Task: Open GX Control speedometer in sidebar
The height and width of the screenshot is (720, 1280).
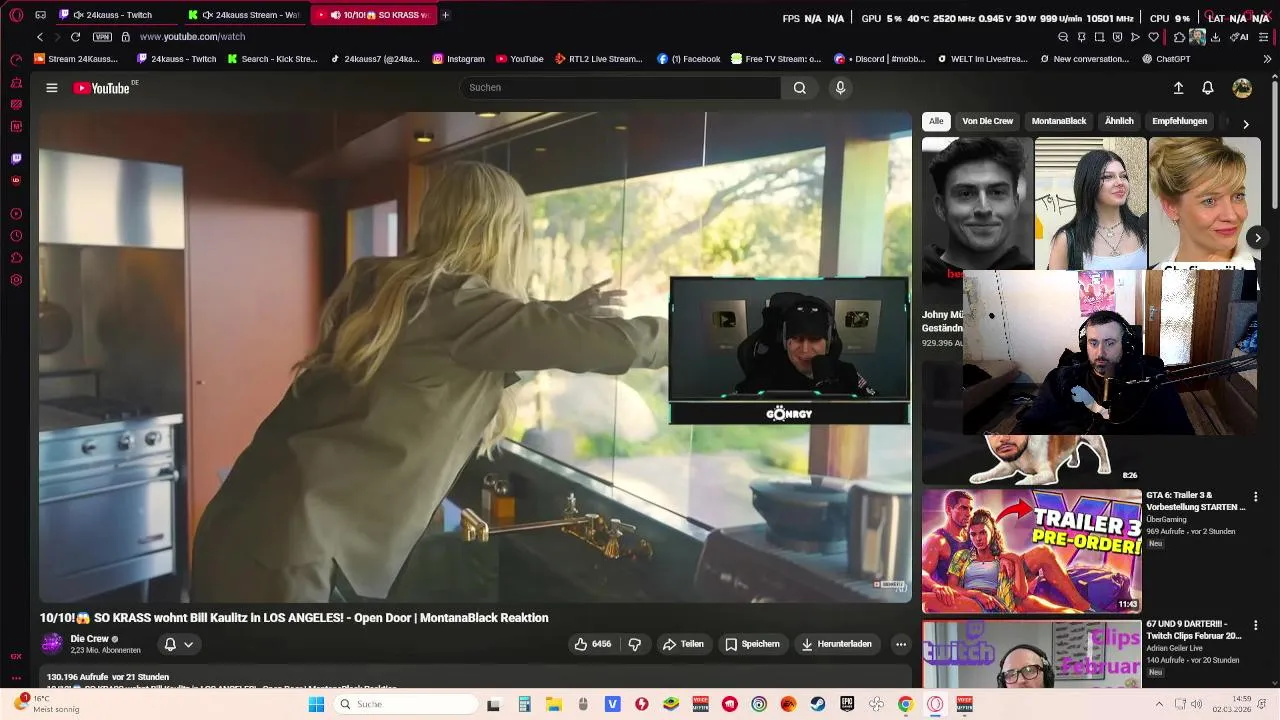Action: pos(16,60)
